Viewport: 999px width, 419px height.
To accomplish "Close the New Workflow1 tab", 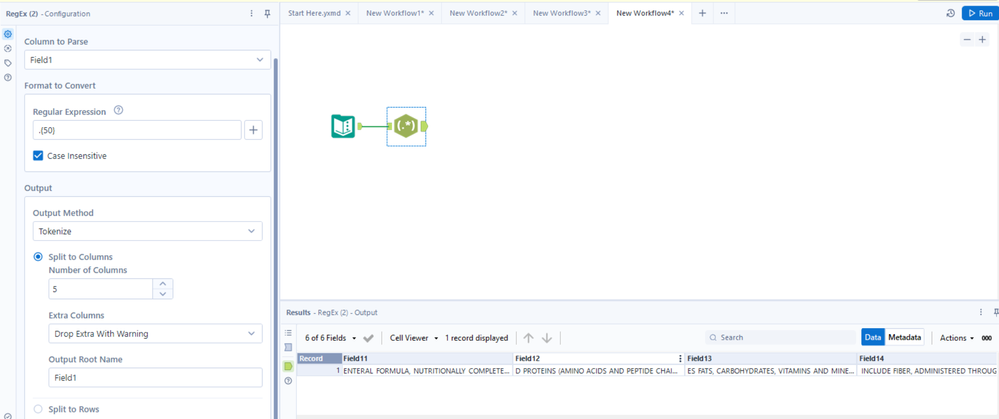I will pyautogui.click(x=431, y=13).
